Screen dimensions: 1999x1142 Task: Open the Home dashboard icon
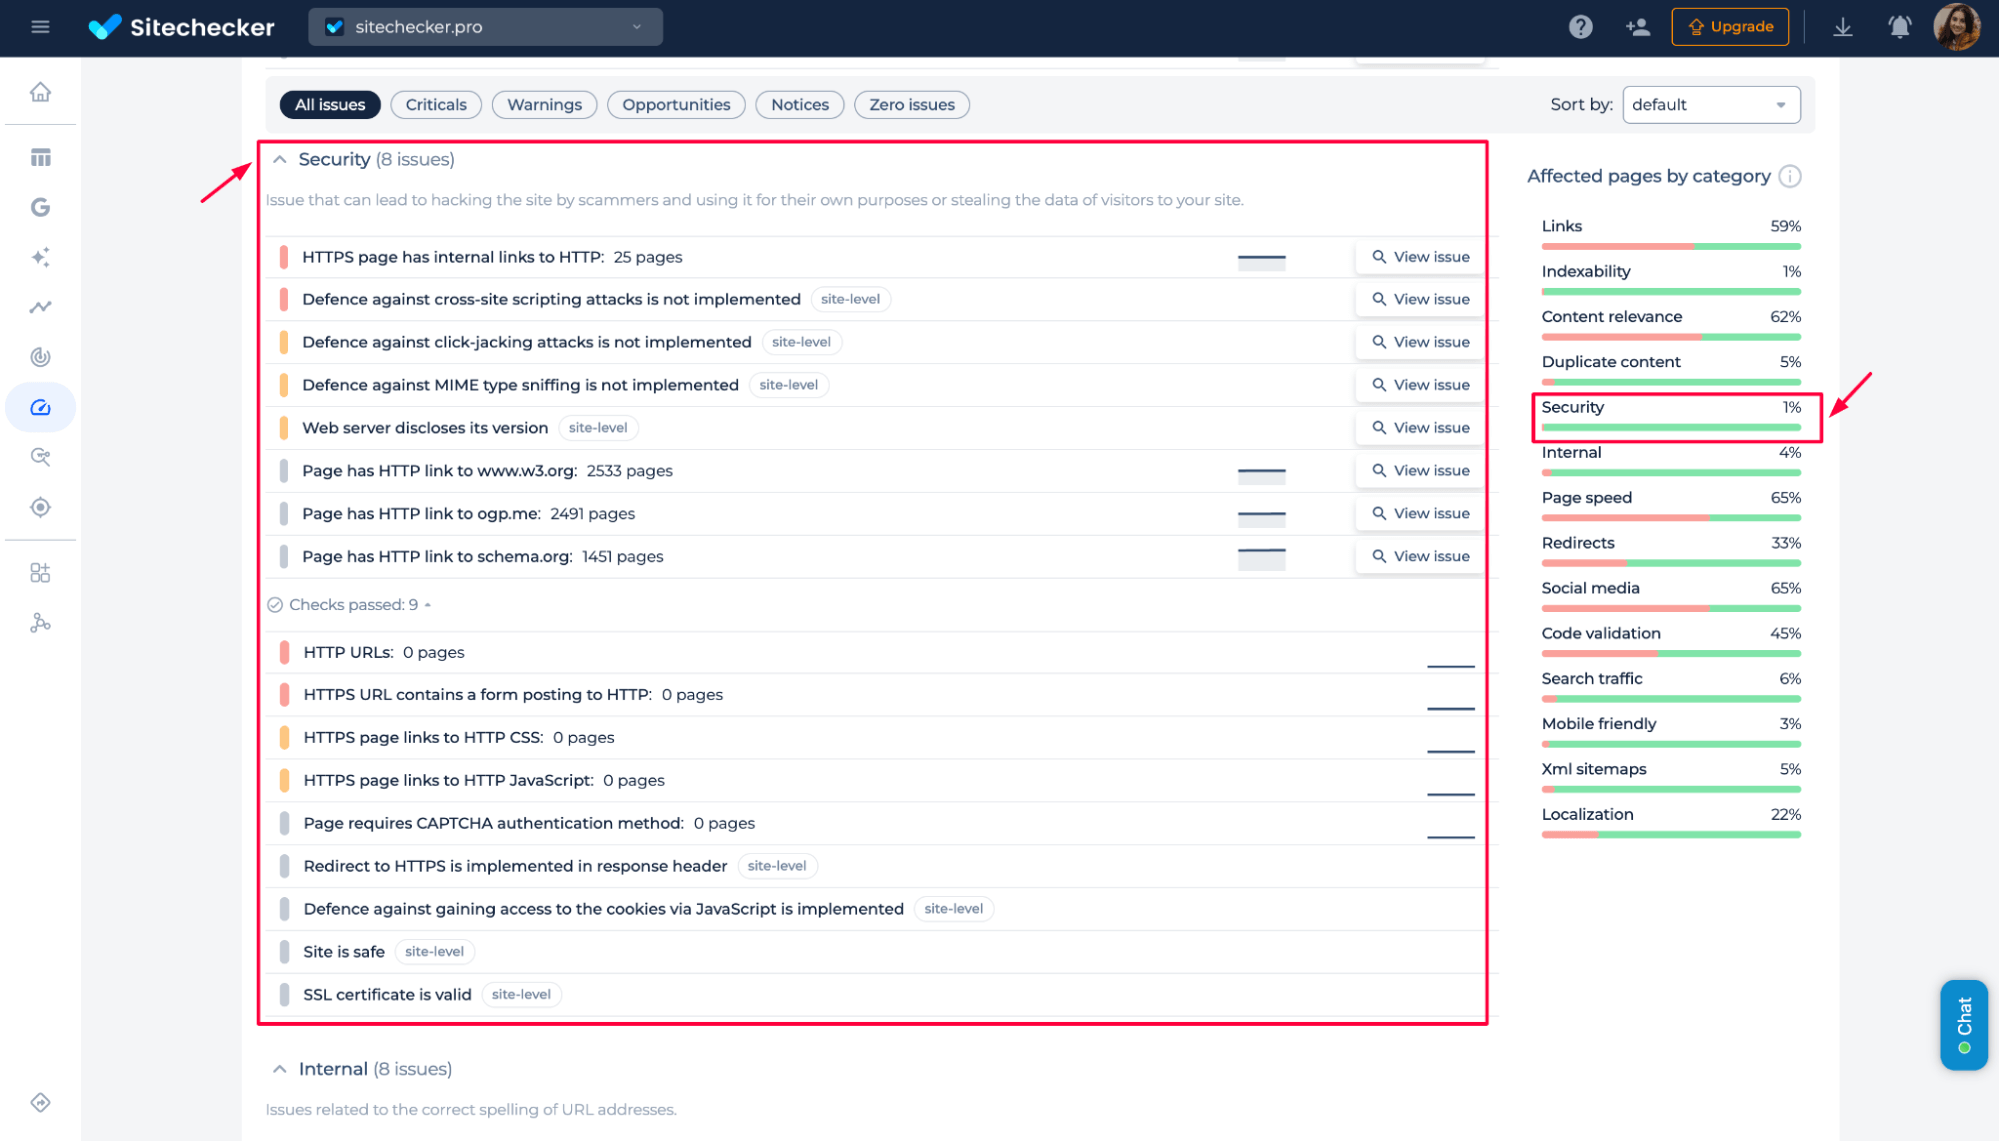(40, 91)
